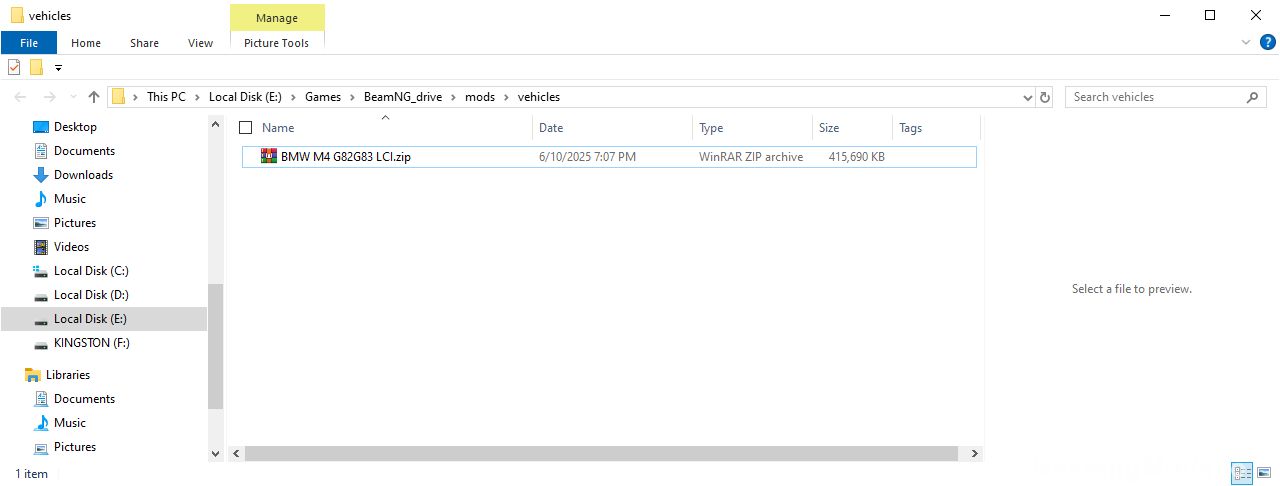Open address bar history dropdown
The image size is (1280, 486).
1028,97
